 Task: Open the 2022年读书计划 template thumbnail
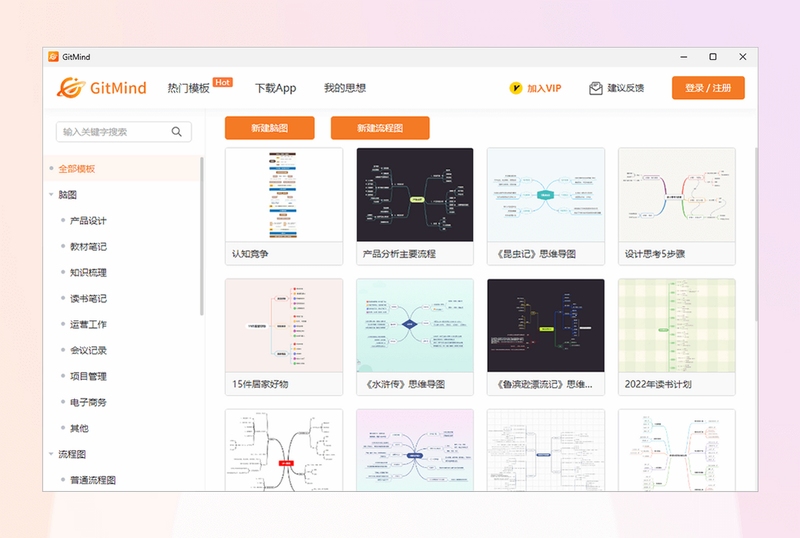[x=677, y=325]
